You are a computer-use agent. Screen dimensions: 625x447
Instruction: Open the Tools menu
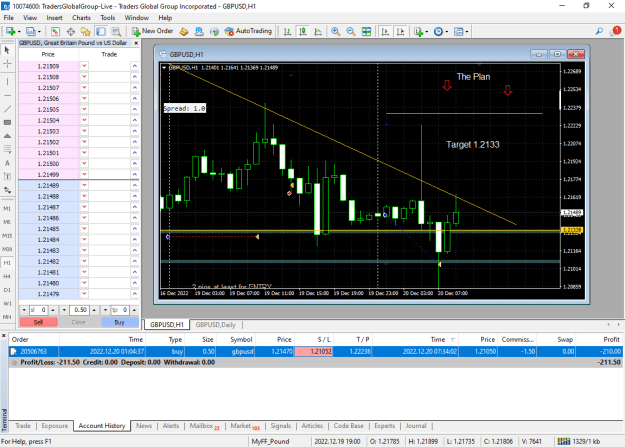click(x=108, y=18)
